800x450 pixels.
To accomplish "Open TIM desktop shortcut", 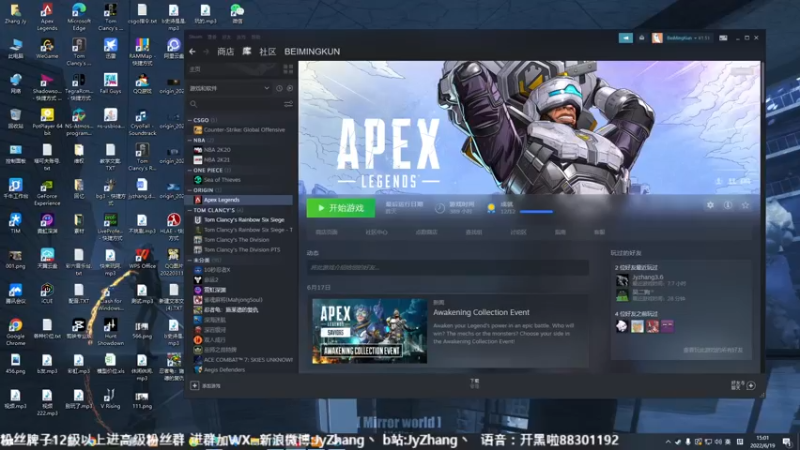I will (15, 223).
